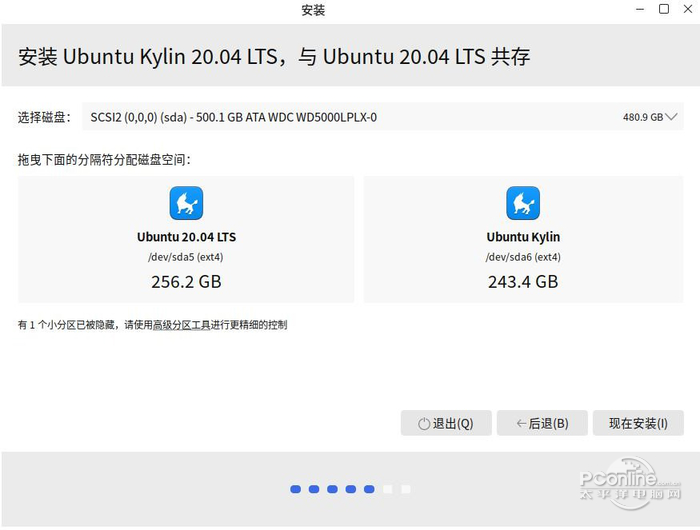Click the Ubuntu 20.04 LTS partition icon
700x530 pixels.
point(186,204)
